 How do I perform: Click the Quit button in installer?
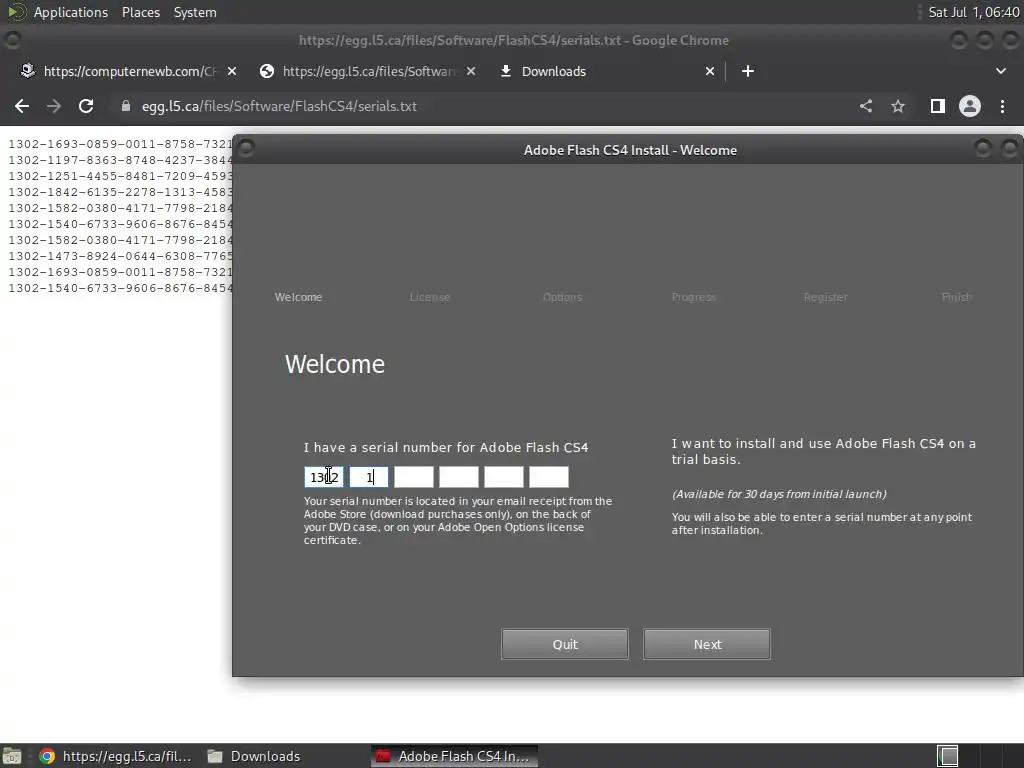(565, 645)
